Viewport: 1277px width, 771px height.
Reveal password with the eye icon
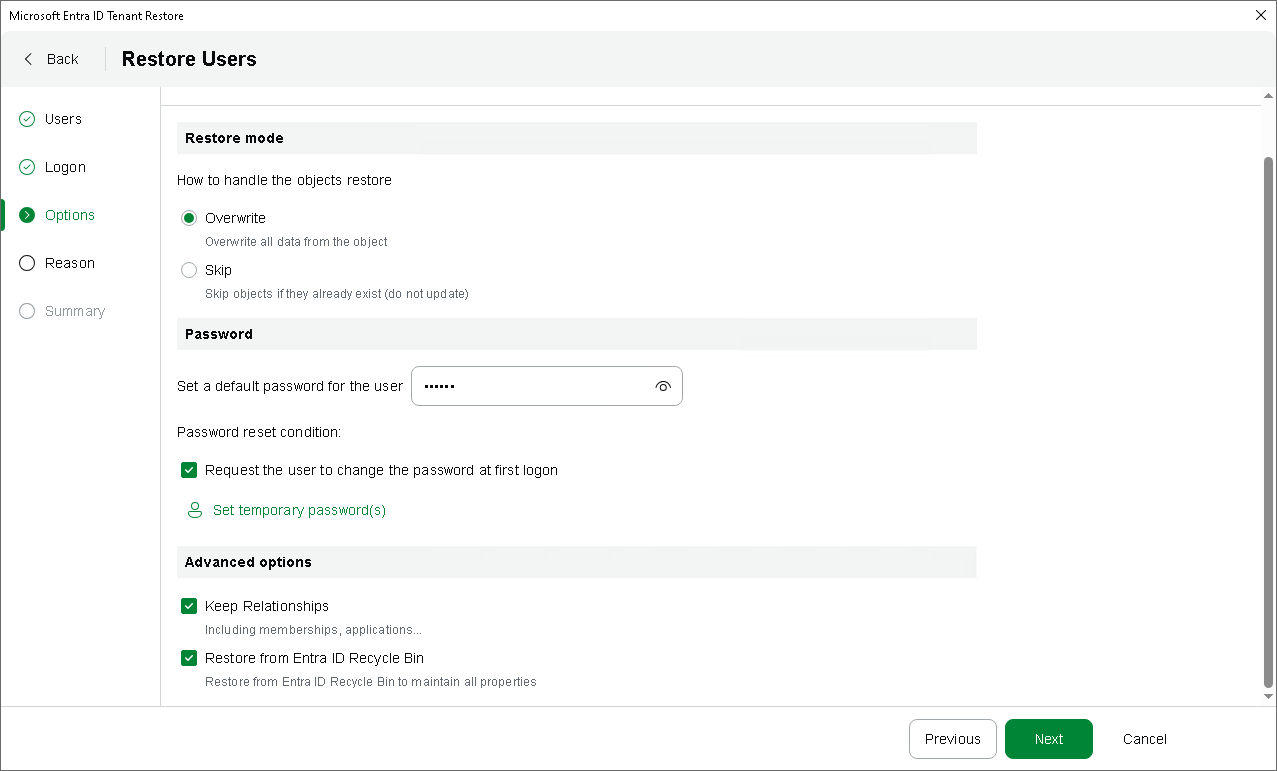pyautogui.click(x=662, y=386)
